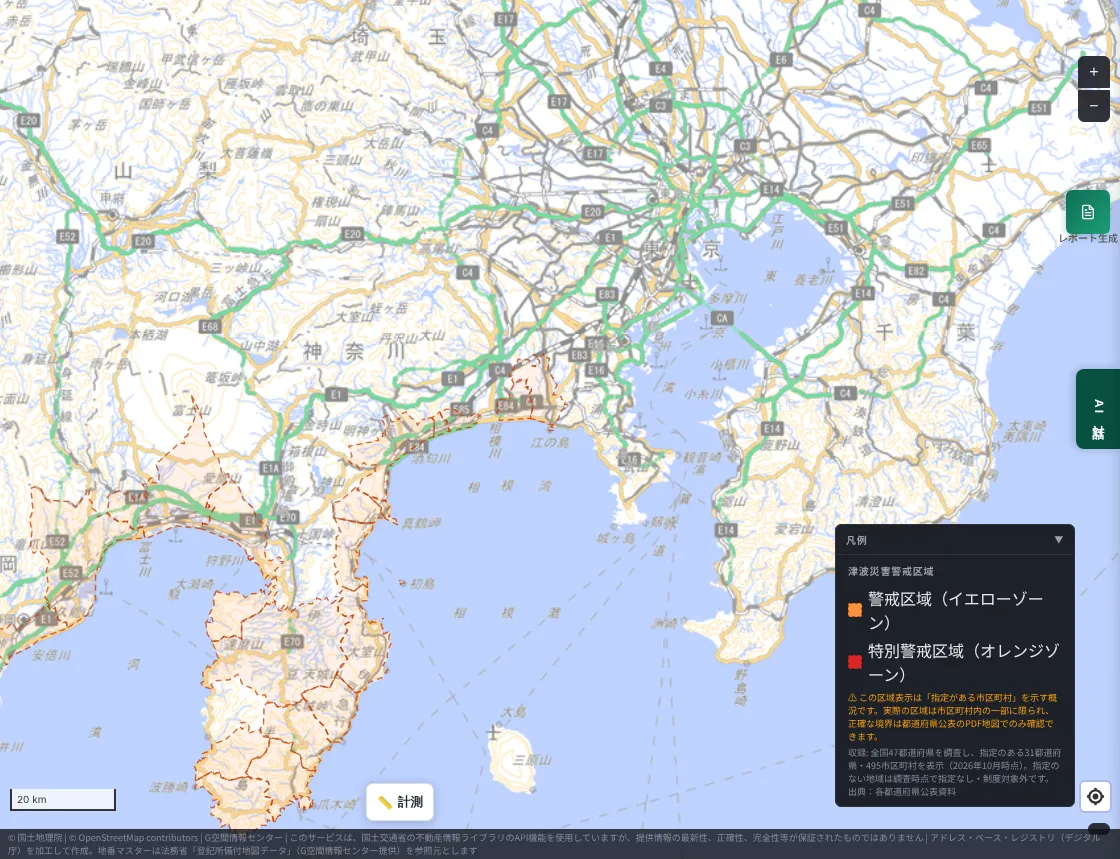Click the 大菩薩嶺 mountain label
1120x859 pixels.
246,154
